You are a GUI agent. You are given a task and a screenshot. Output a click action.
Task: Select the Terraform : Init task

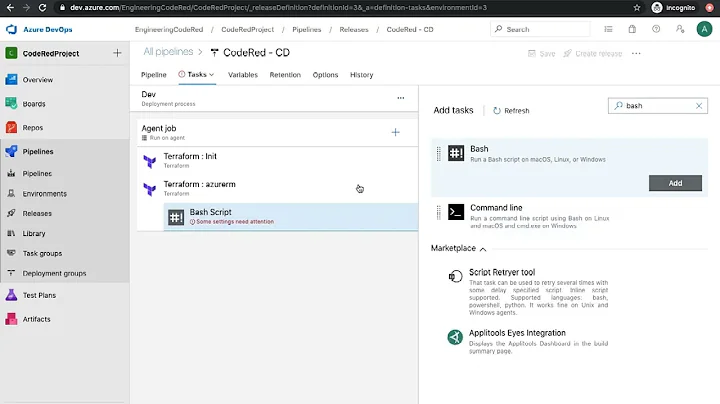(277, 161)
